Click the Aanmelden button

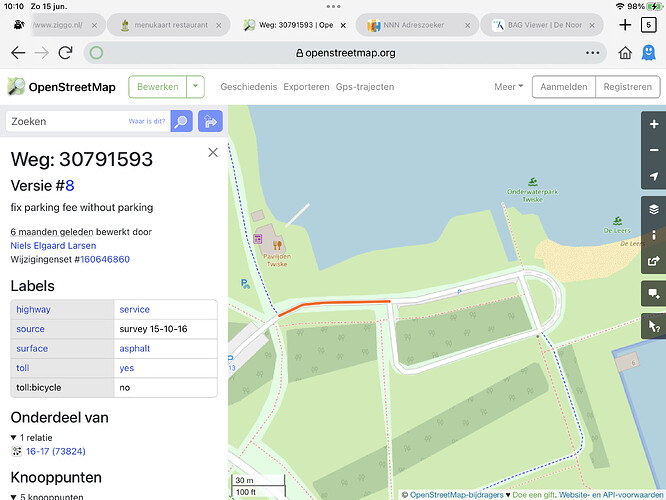pyautogui.click(x=564, y=87)
